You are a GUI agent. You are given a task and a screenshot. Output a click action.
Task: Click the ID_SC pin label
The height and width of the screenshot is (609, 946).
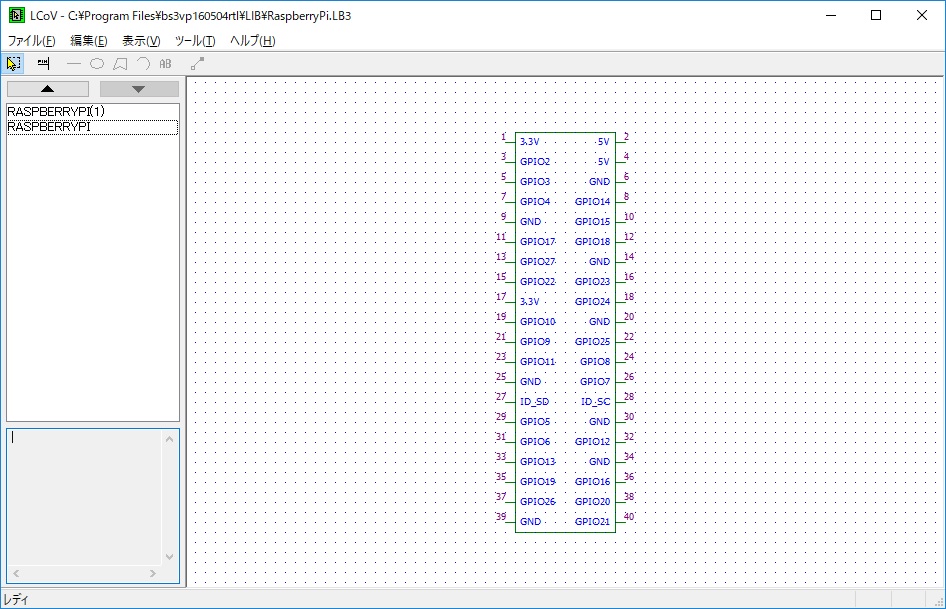[595, 401]
